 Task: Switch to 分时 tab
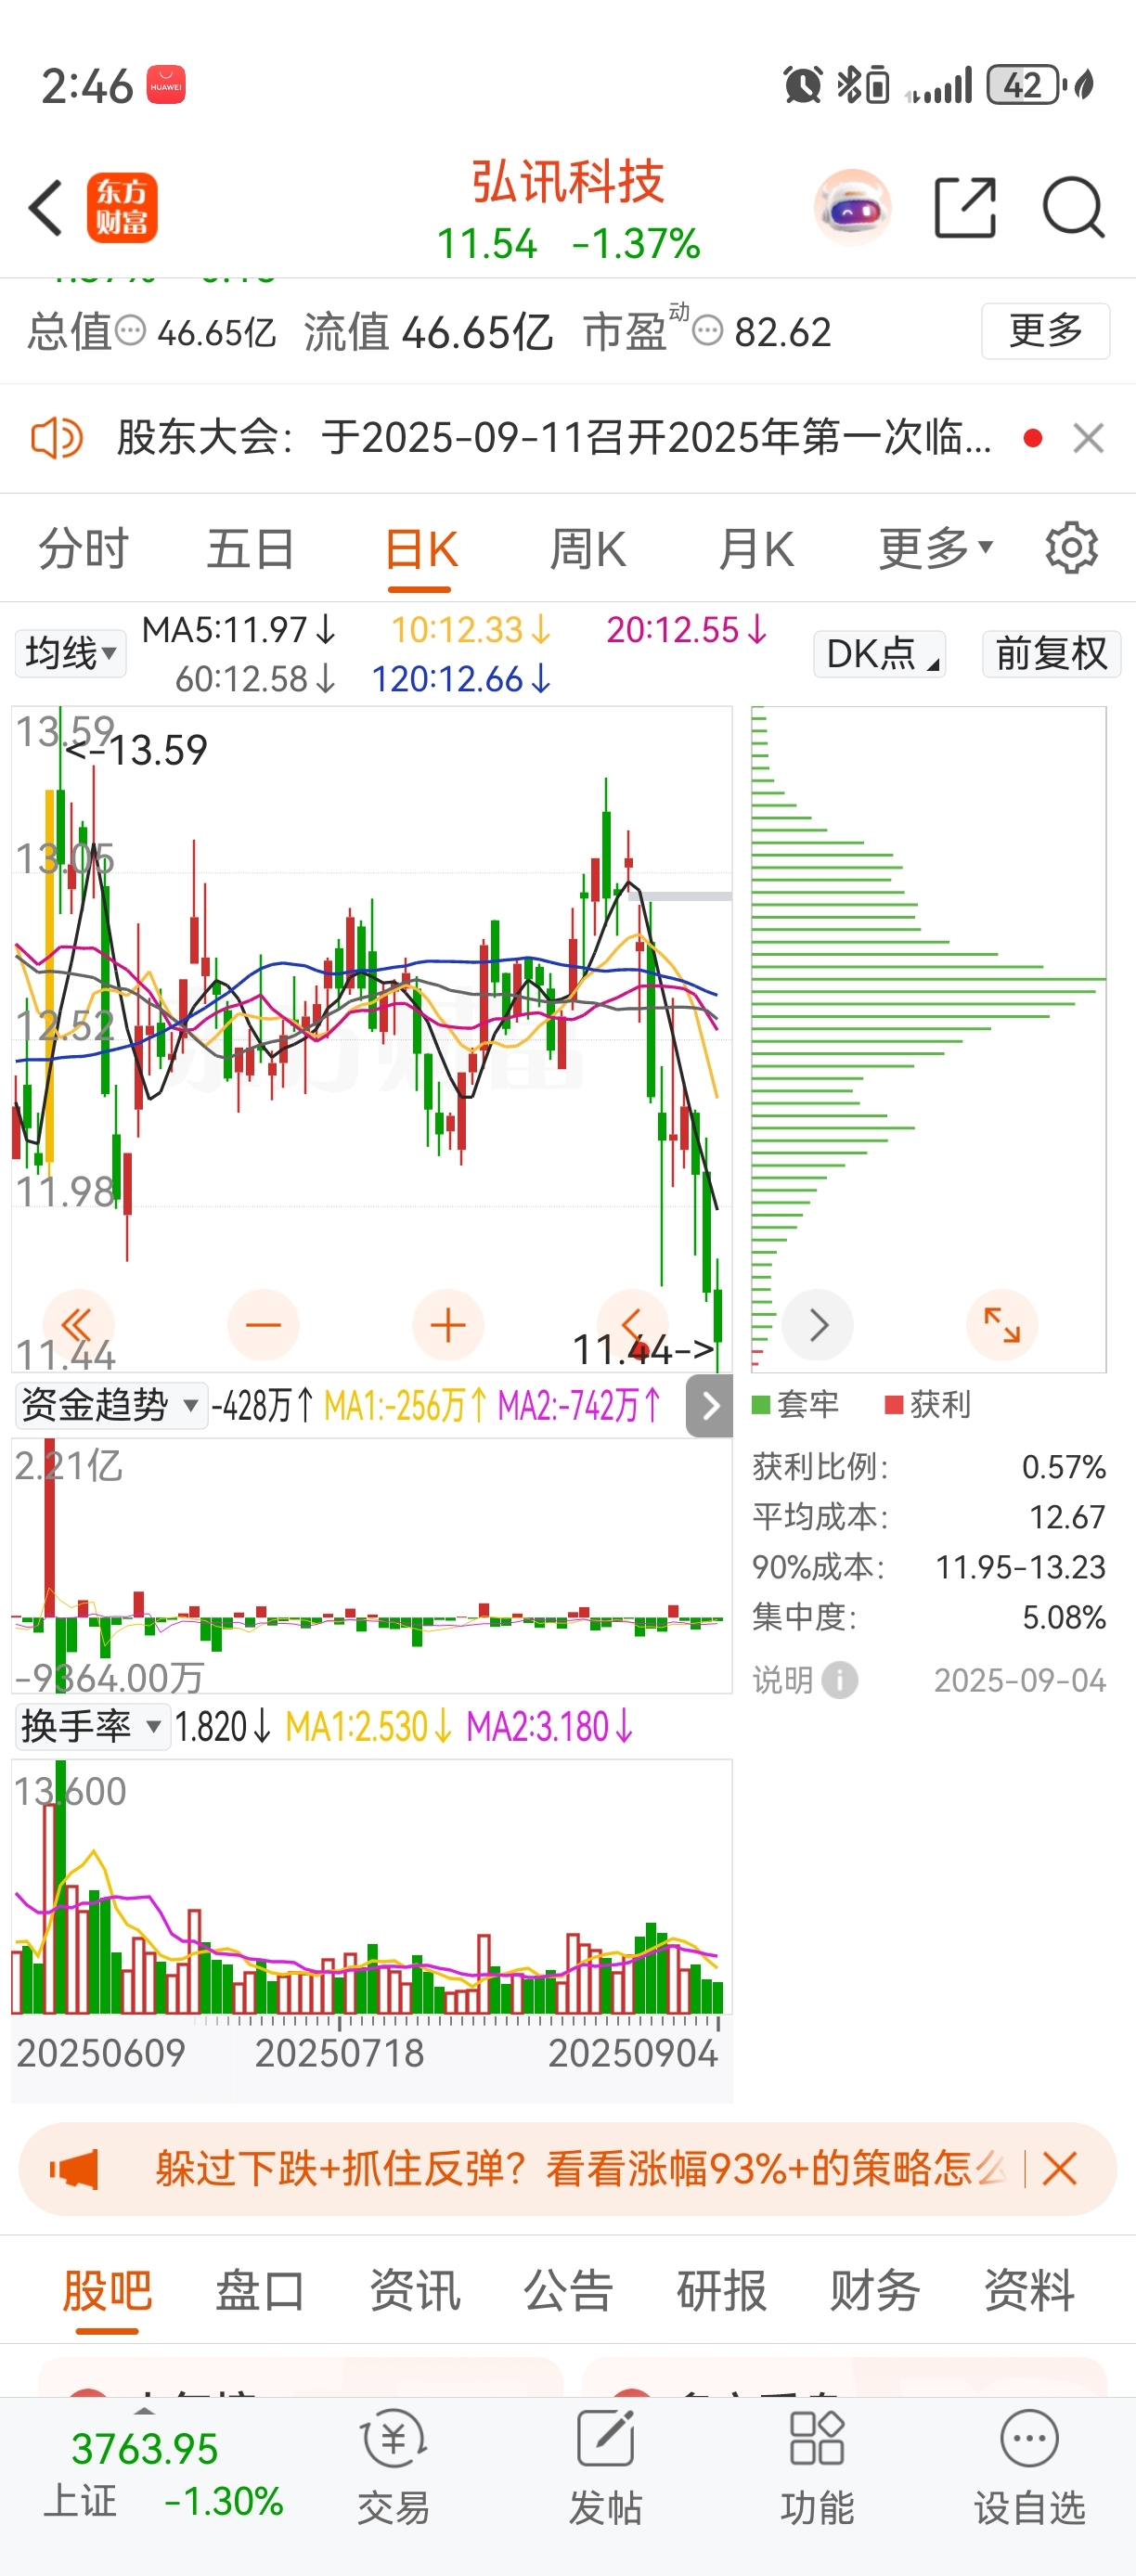[84, 548]
